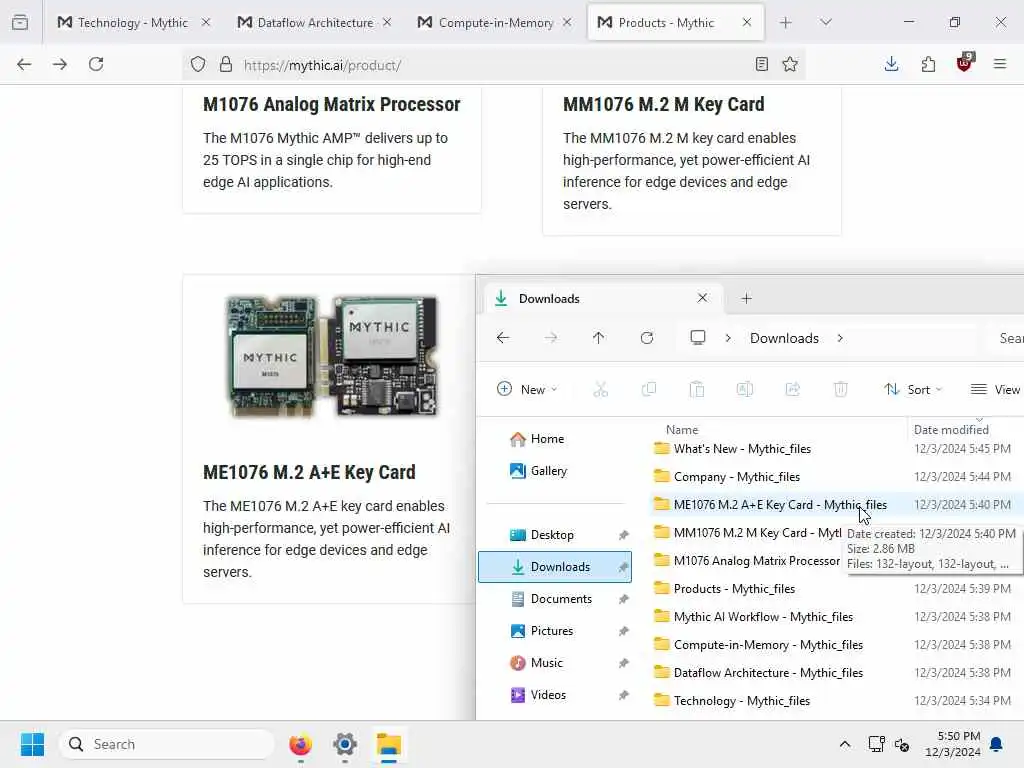This screenshot has width=1024, height=768.
Task: Close the Downloads File Explorer tab
Action: pyautogui.click(x=702, y=298)
